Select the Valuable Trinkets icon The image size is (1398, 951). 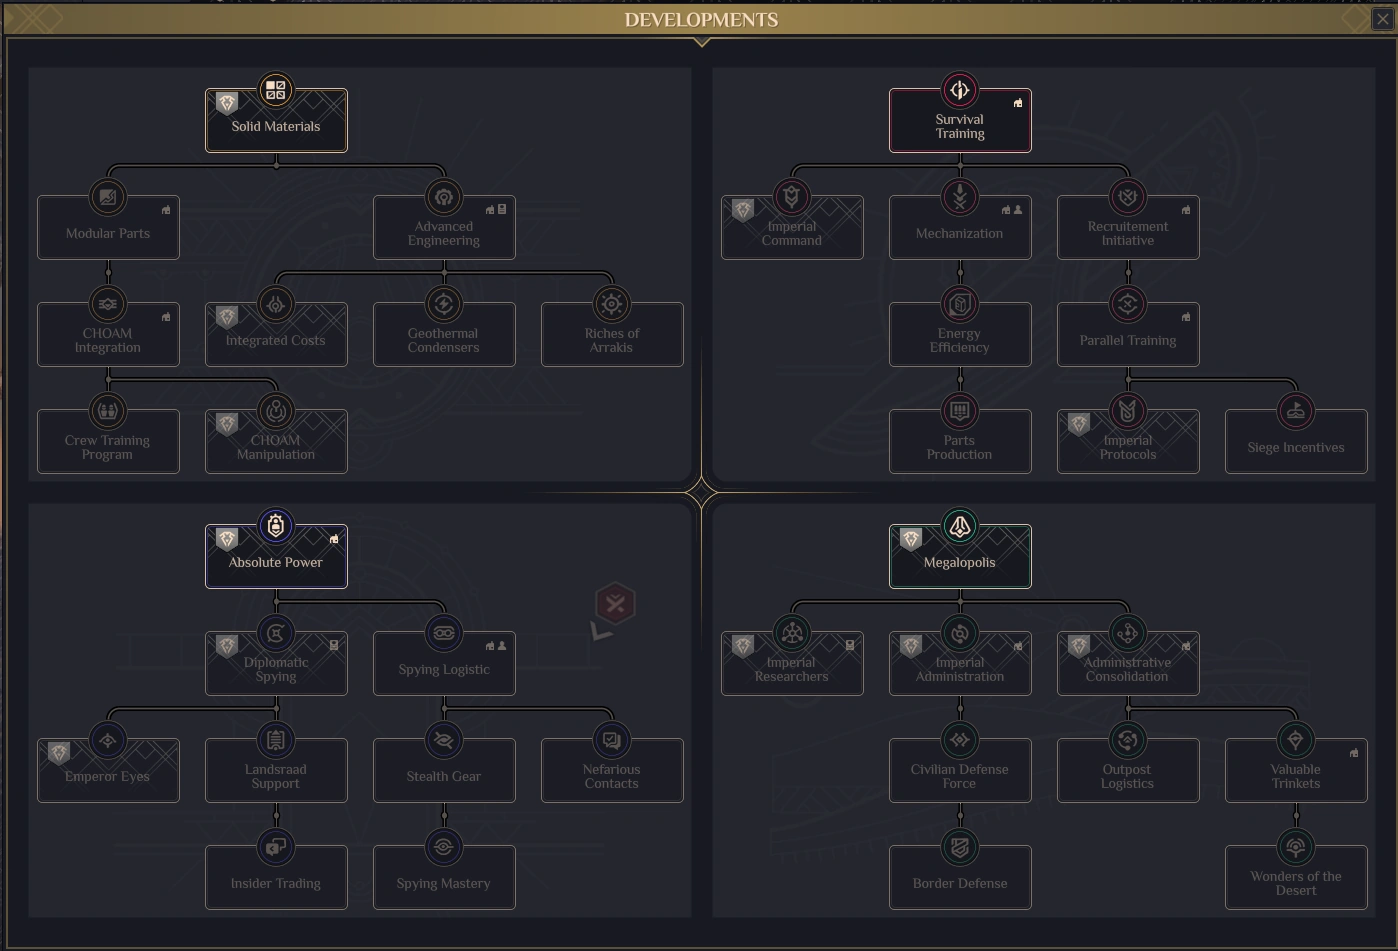click(x=1296, y=740)
